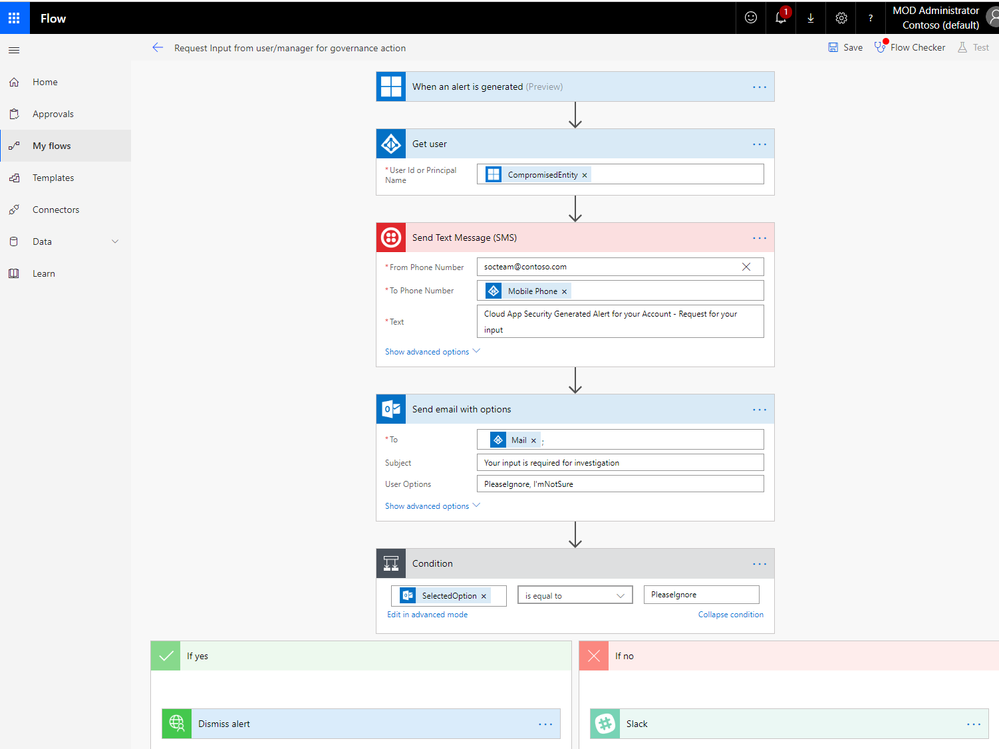Screen dimensions: 999x749
Task: Open the app launcher waffle icon
Action: [x=14, y=18]
